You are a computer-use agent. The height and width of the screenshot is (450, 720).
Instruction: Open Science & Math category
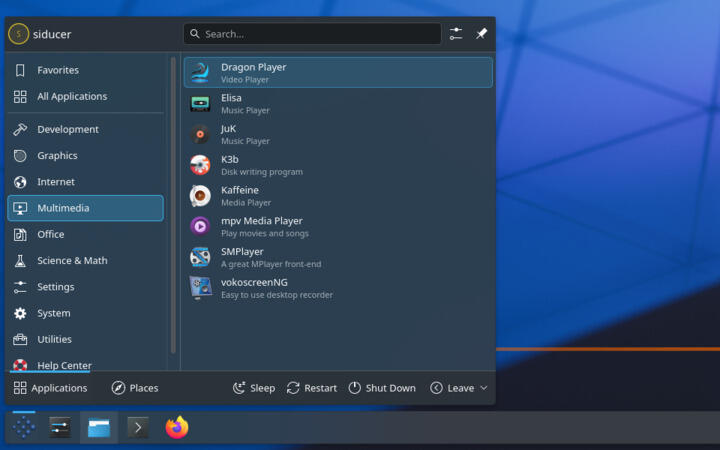coord(85,260)
